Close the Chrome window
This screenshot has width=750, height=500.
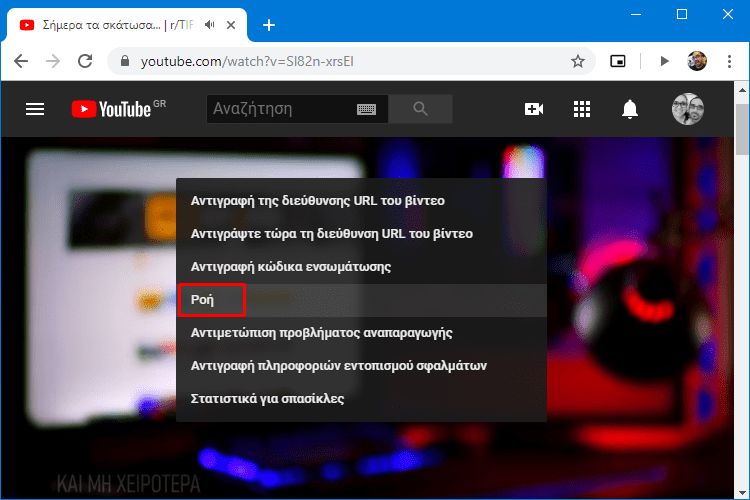pos(728,14)
